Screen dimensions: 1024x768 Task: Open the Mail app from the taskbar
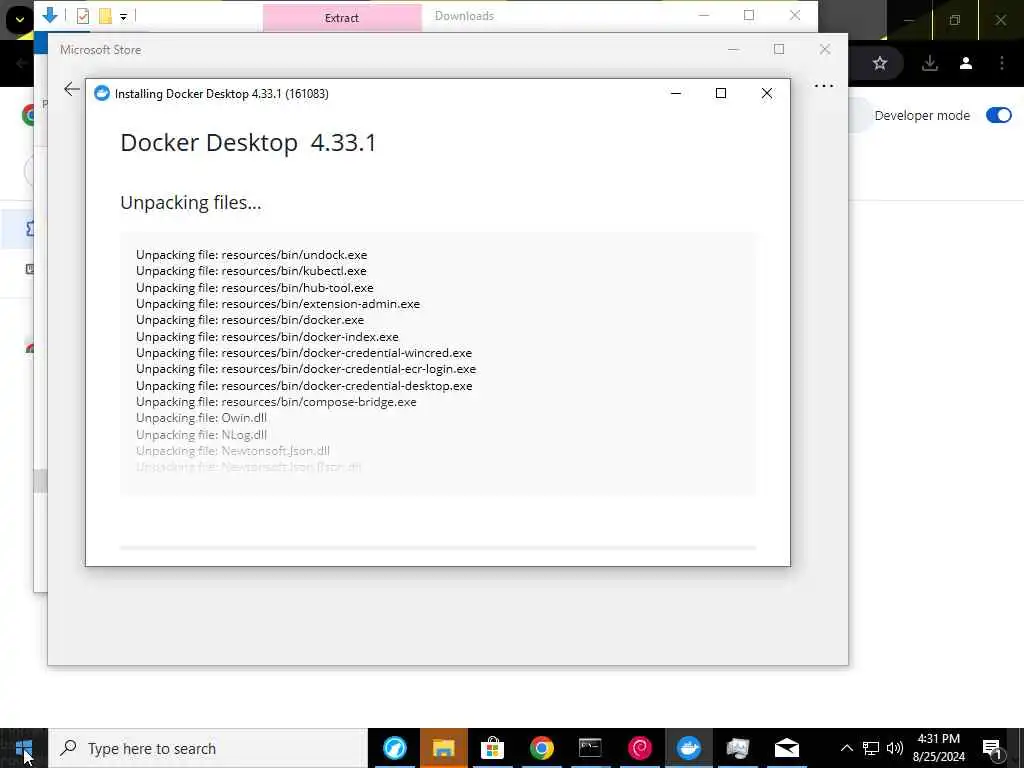point(786,748)
